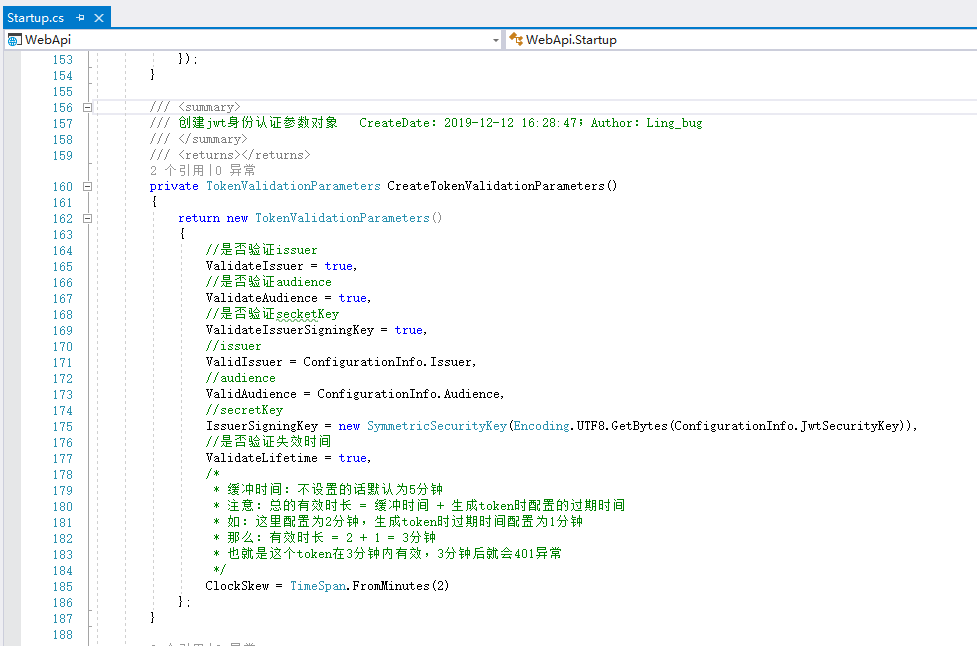Click 'ConfigurationInfo.Audience' on line 173

tap(409, 394)
